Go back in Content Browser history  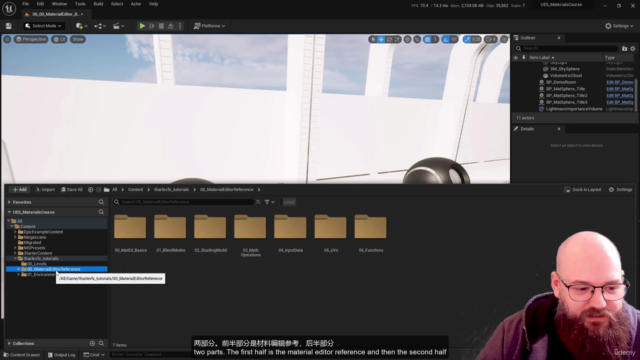pos(91,190)
